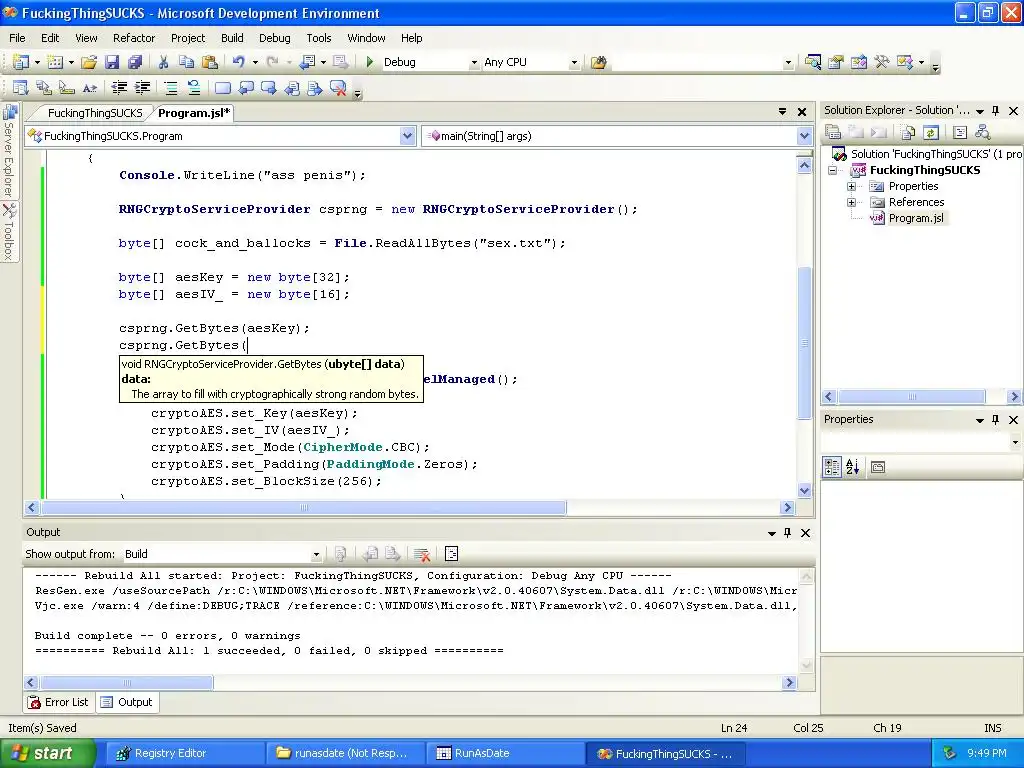This screenshot has width=1024, height=768.
Task: Collapse the FuckingThingSUCKS project node
Action: 833,170
